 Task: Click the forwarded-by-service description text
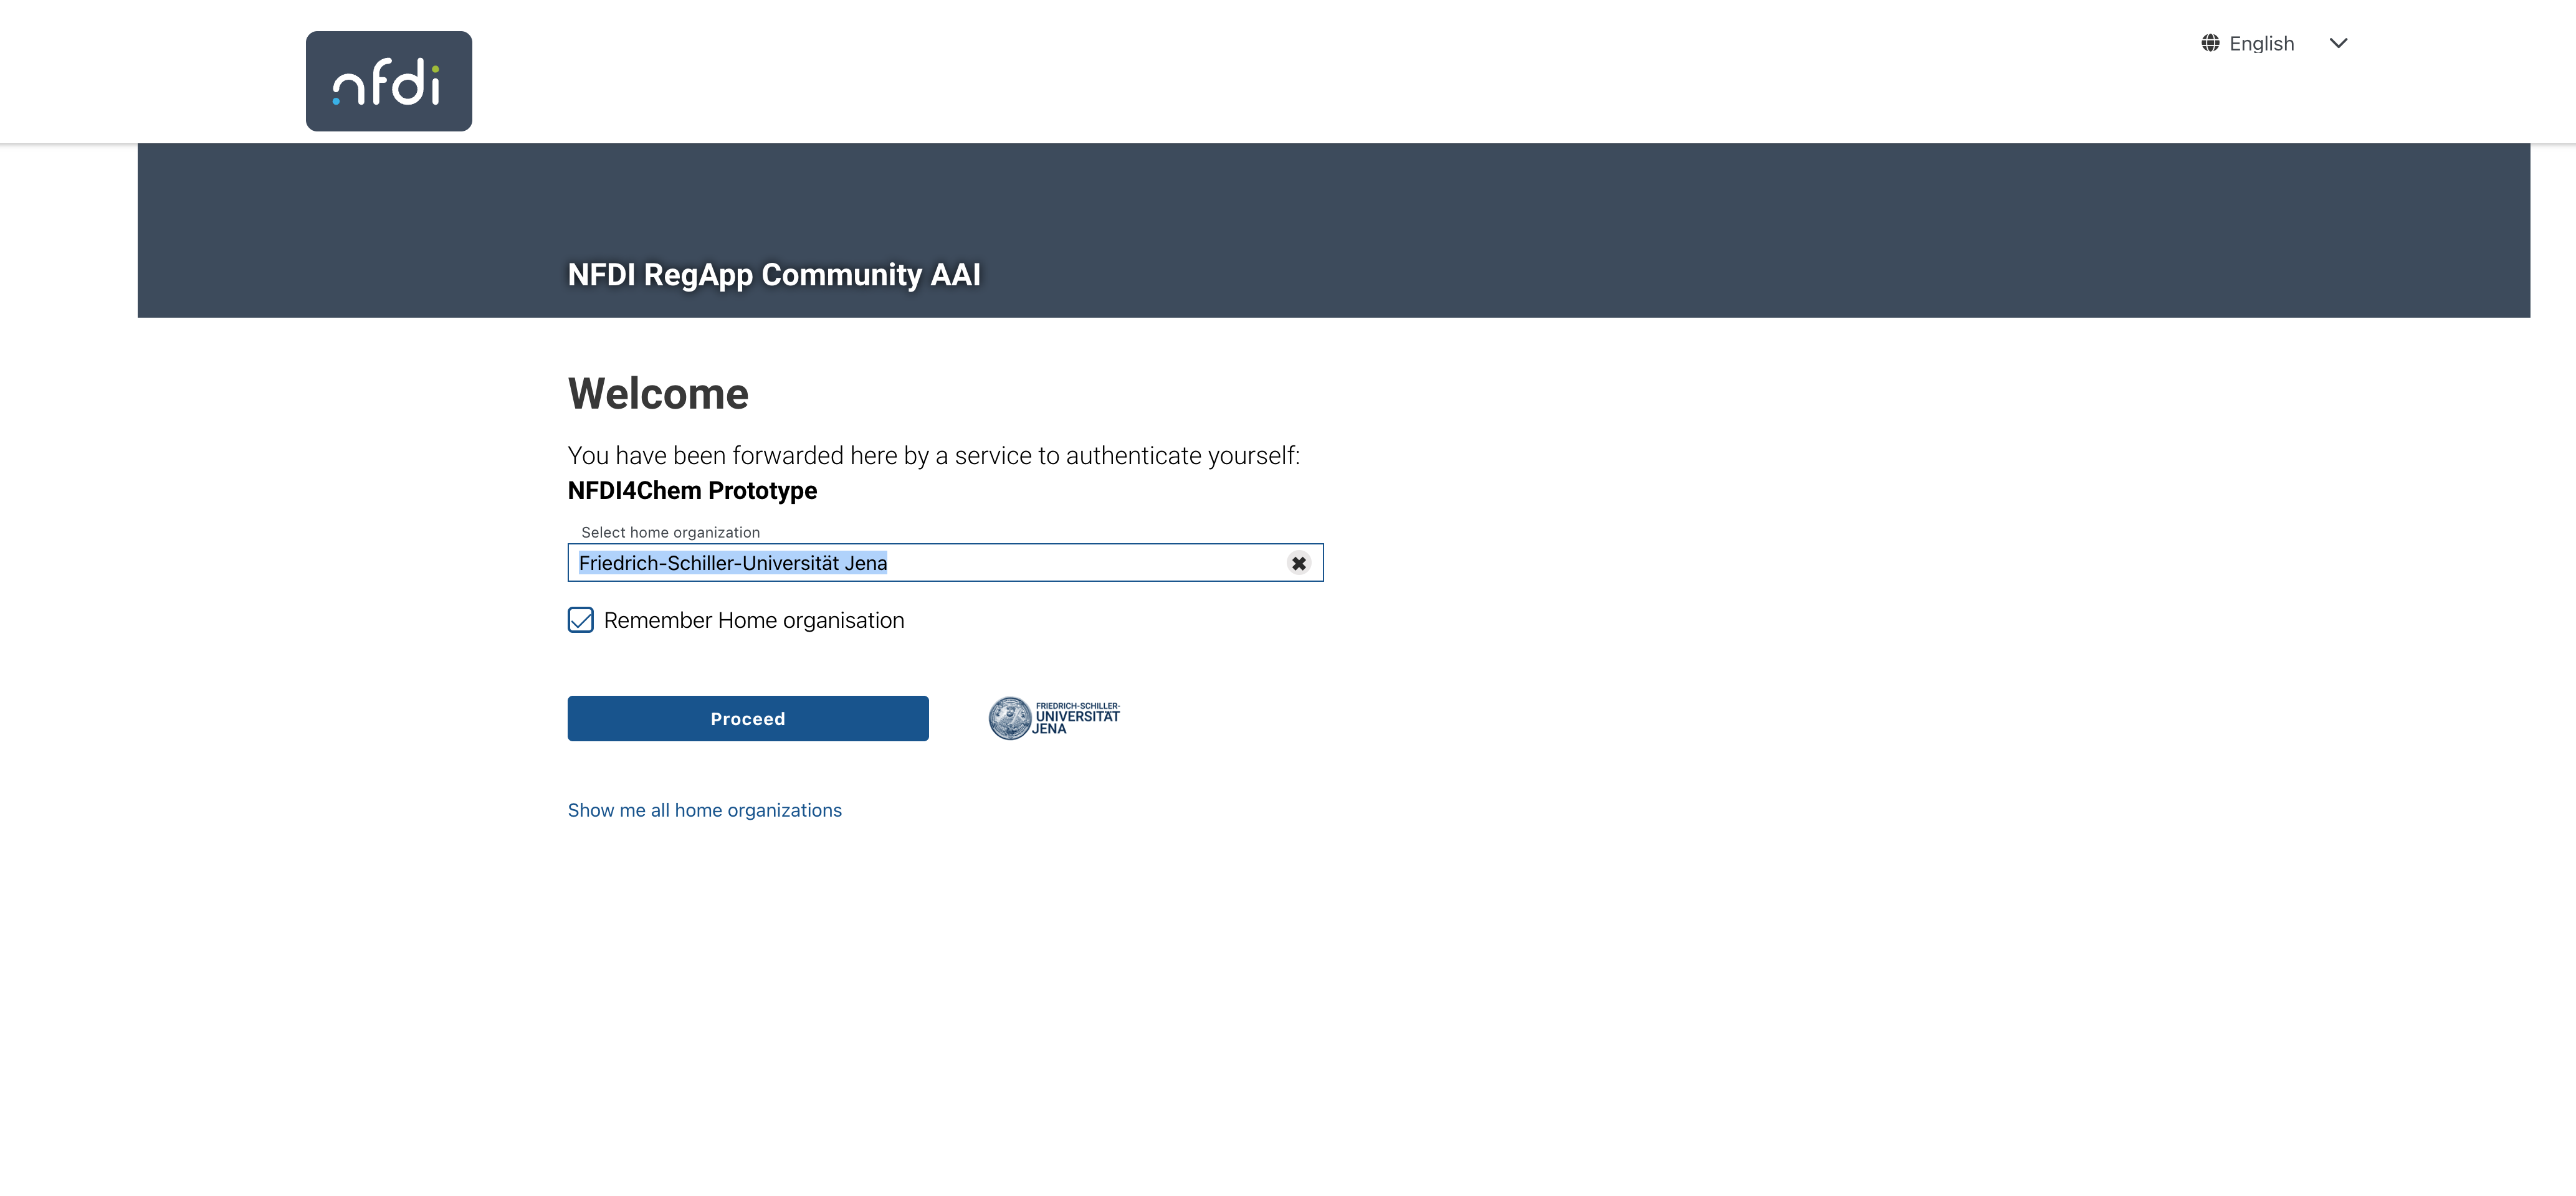[934, 456]
